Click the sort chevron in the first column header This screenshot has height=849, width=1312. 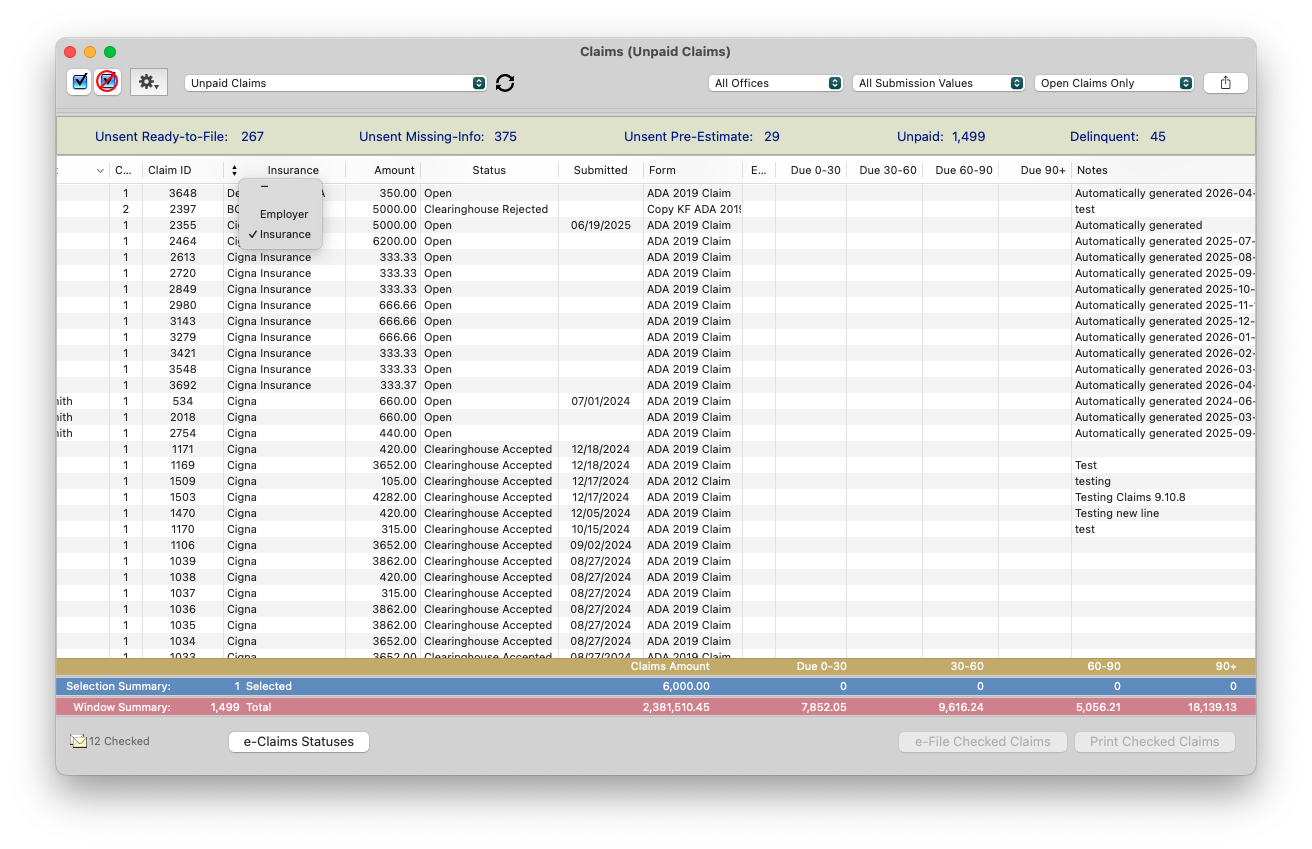coord(100,171)
